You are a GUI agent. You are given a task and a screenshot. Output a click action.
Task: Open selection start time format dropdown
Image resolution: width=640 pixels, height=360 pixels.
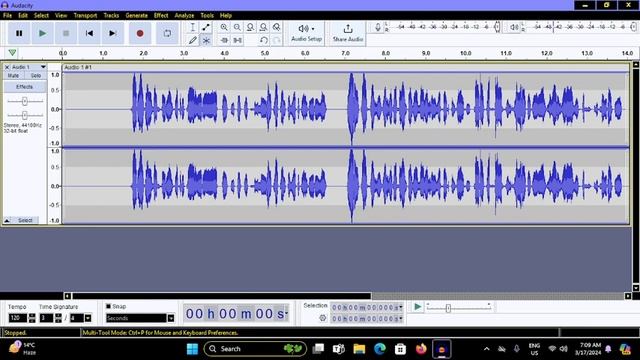(x=401, y=307)
